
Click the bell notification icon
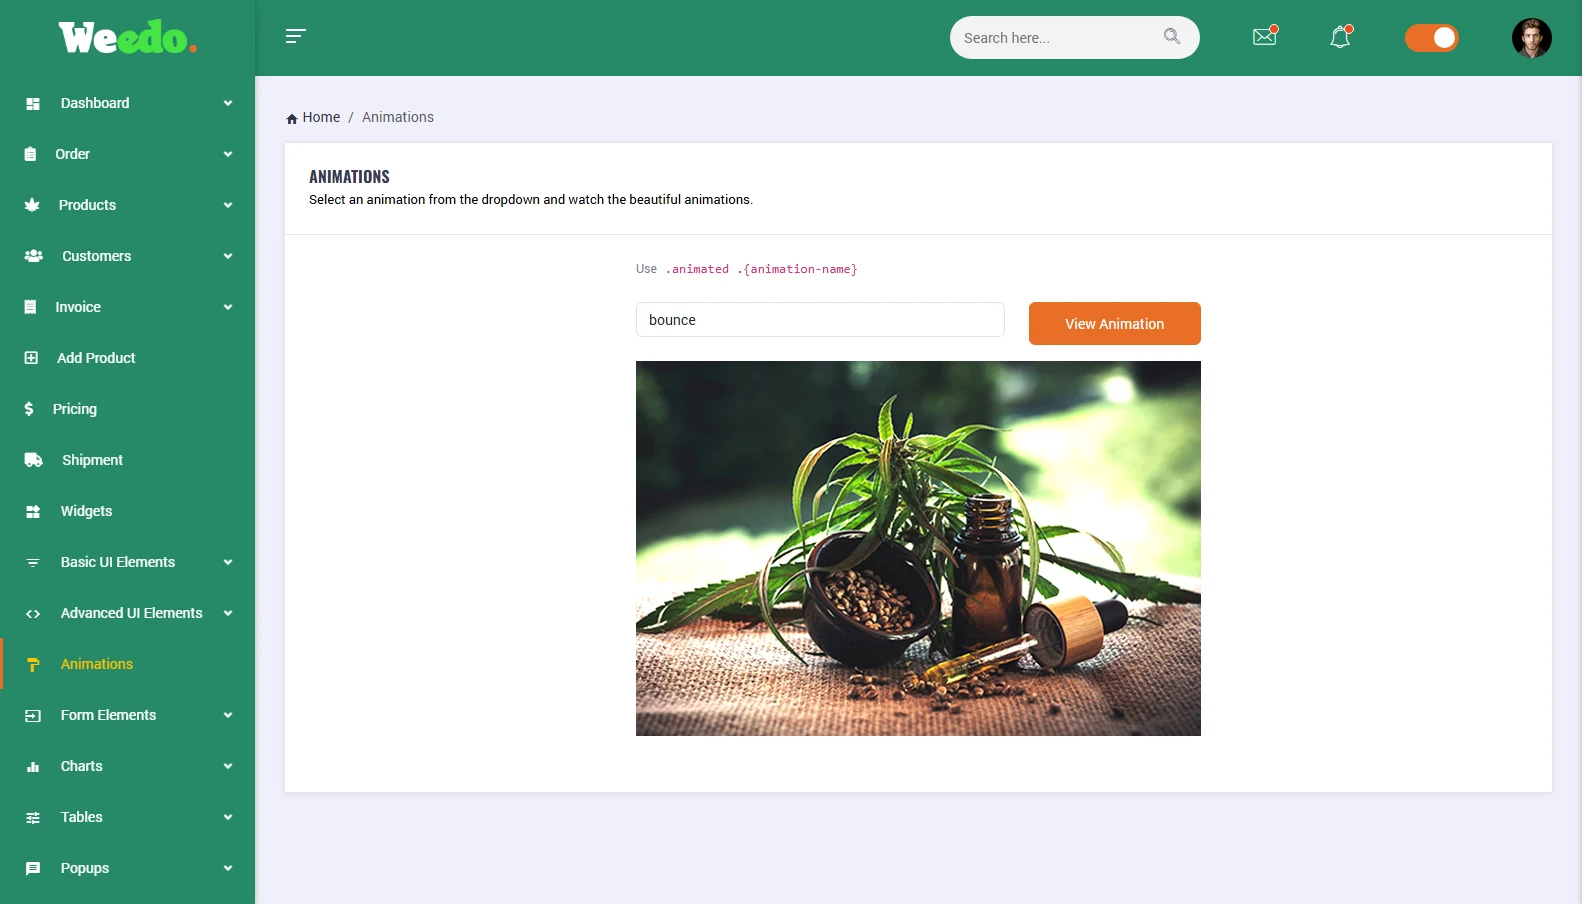(x=1340, y=37)
